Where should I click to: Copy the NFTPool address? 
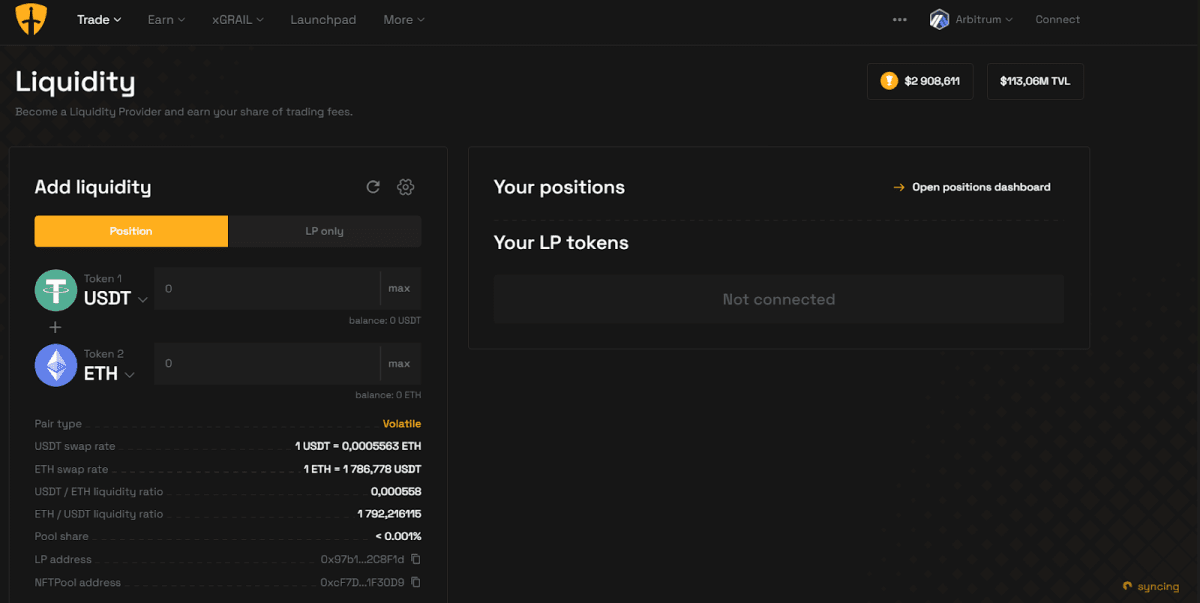point(418,582)
